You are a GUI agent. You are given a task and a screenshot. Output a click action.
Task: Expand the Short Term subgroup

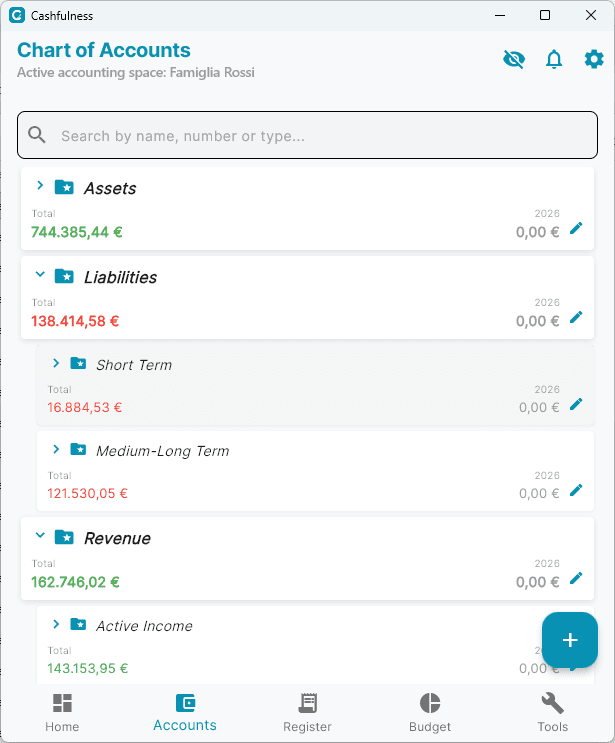(56, 363)
